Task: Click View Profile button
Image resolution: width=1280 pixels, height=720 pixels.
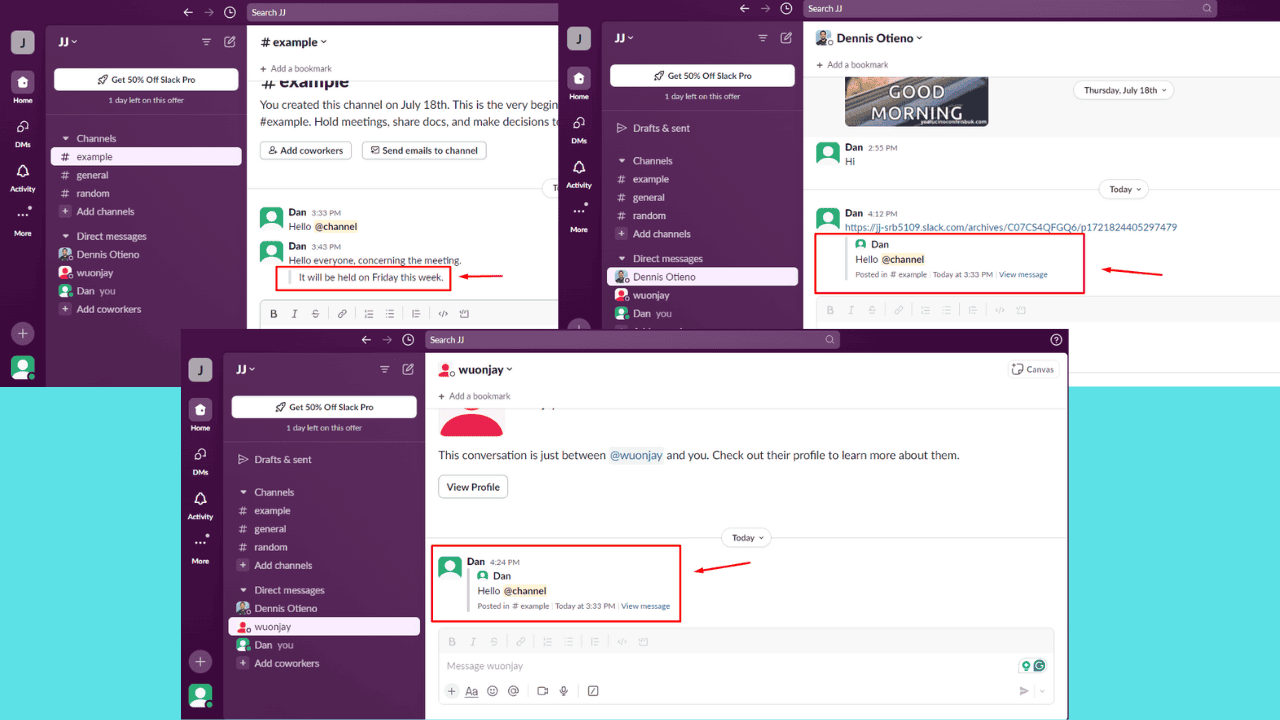Action: point(473,487)
